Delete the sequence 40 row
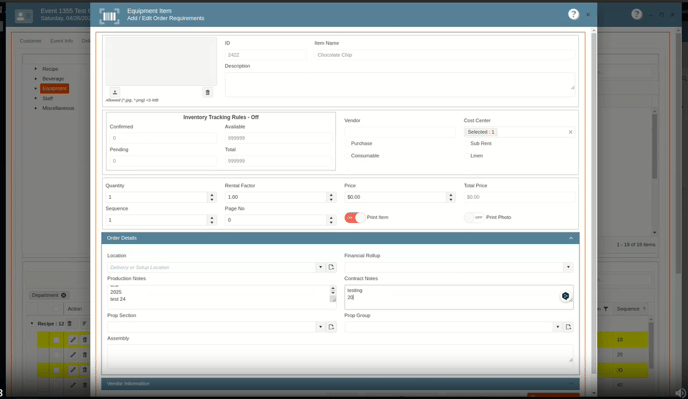The image size is (688, 399). coord(85,385)
